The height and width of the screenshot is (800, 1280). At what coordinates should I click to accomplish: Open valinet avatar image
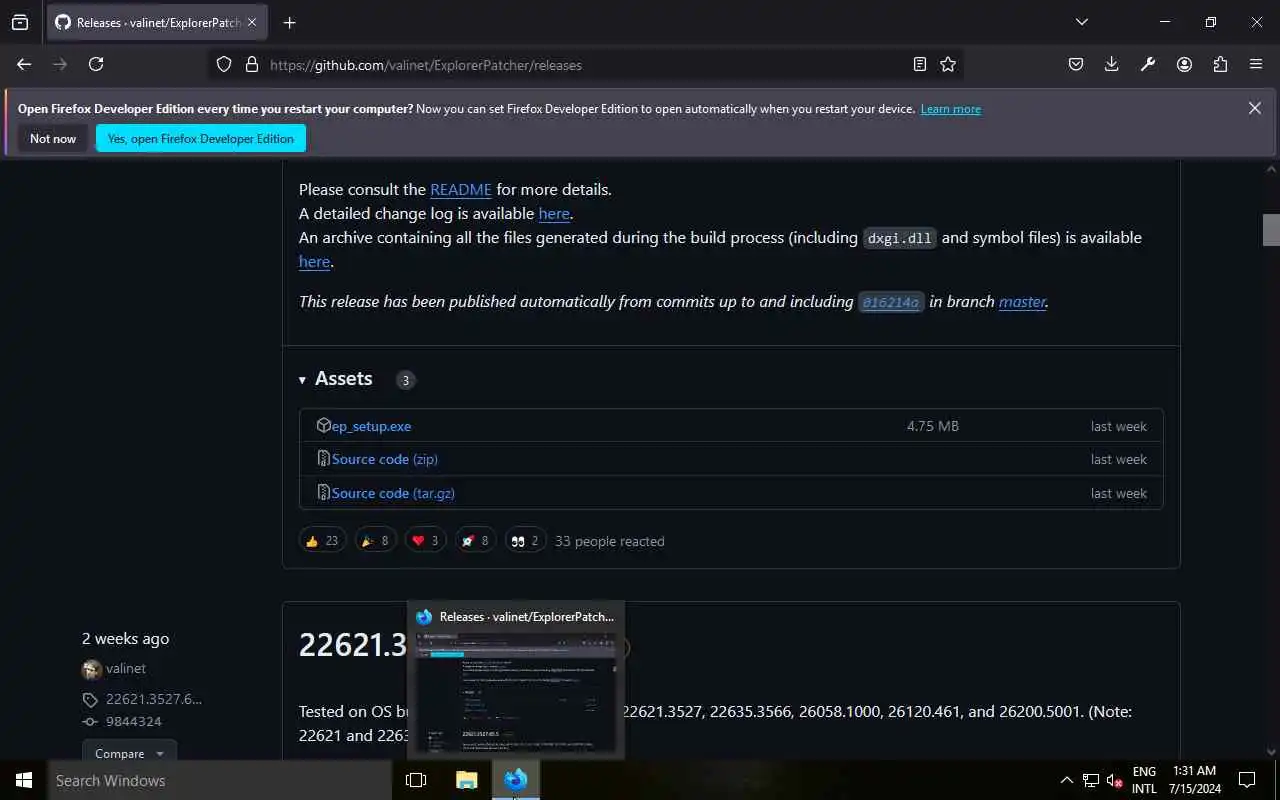coord(92,669)
